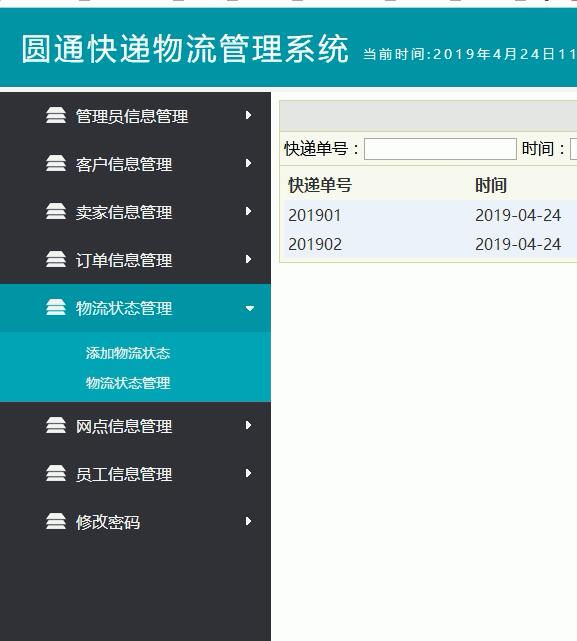The image size is (577, 641).
Task: Select tracking number 201902 cell
Action: 315,244
